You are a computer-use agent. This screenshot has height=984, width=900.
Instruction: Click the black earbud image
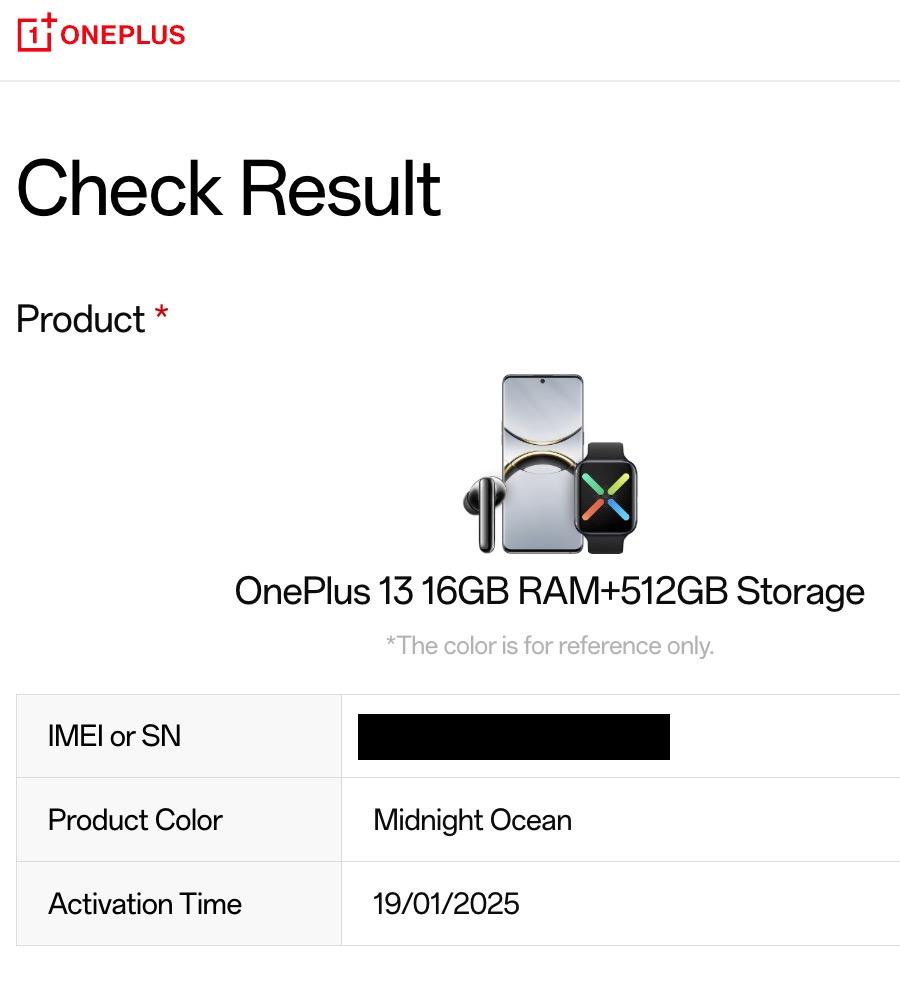pyautogui.click(x=481, y=510)
